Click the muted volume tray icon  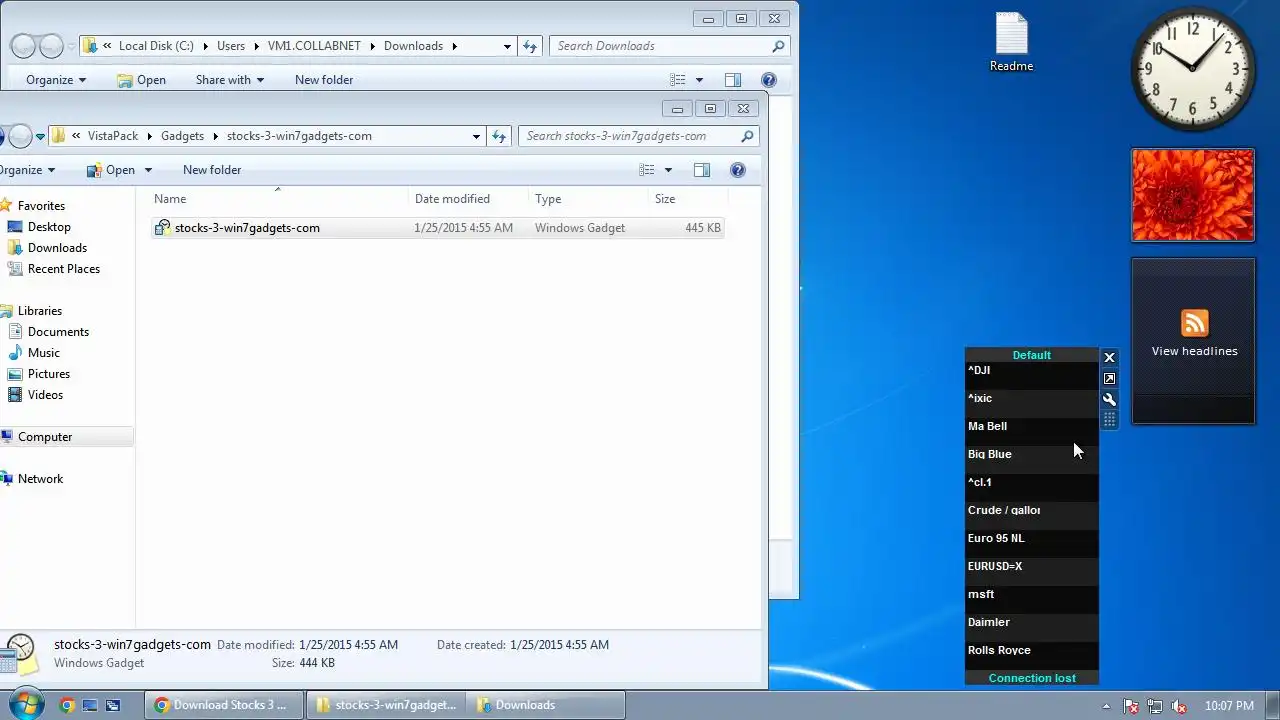tap(1178, 706)
